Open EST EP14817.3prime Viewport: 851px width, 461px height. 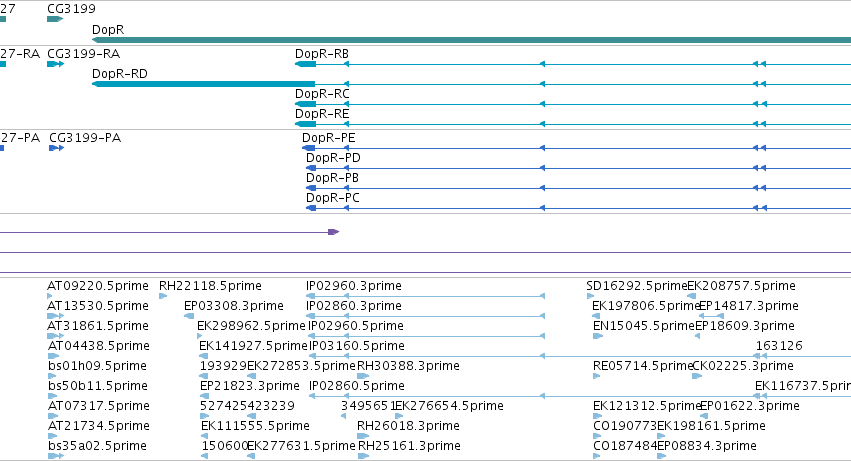coord(749,306)
